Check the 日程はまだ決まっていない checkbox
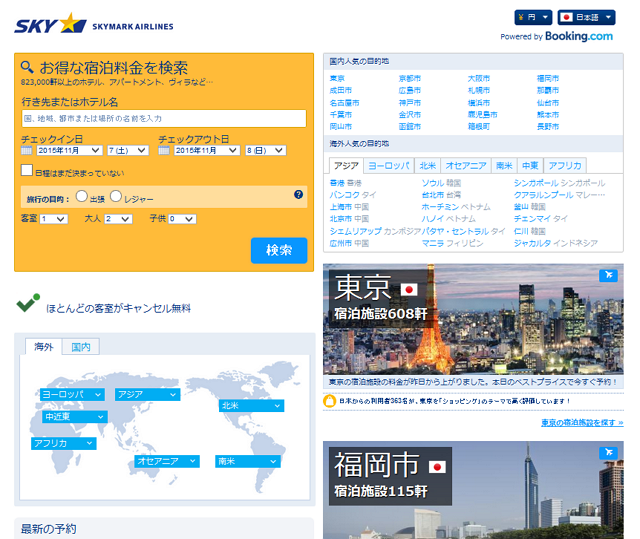 tap(27, 170)
